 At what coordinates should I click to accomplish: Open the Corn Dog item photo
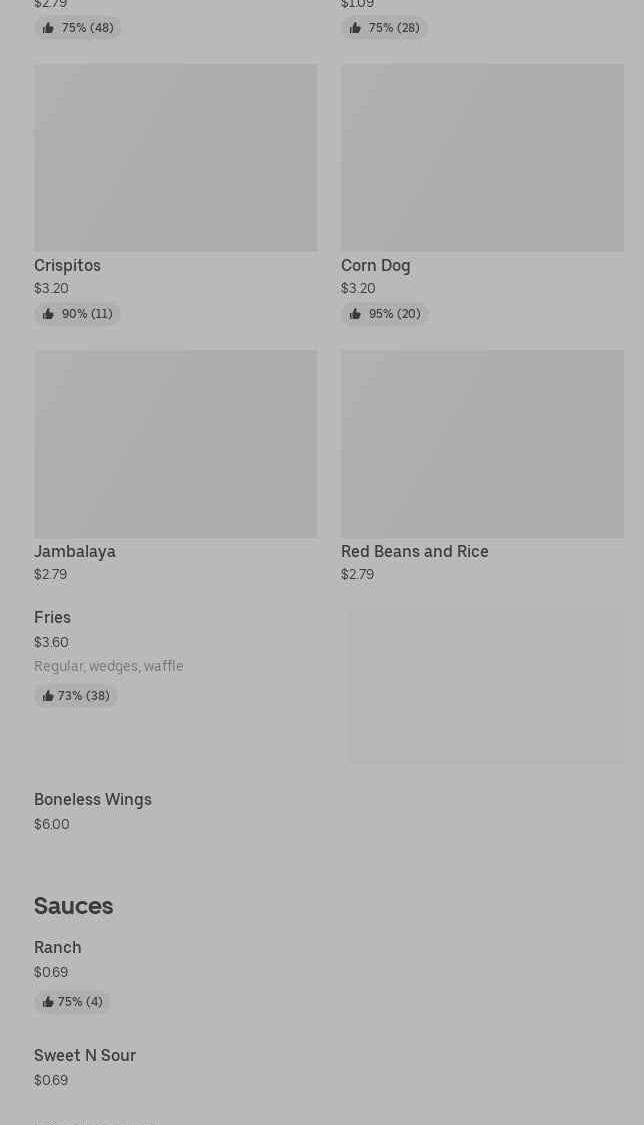pos(482,158)
